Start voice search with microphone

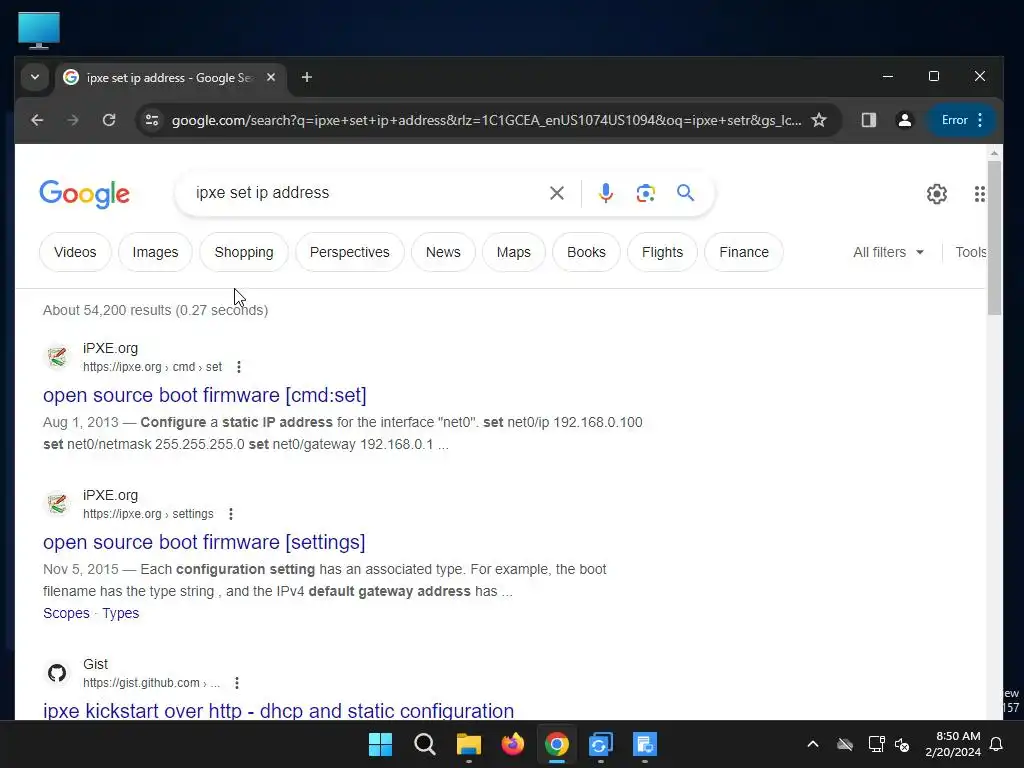pyautogui.click(x=606, y=193)
